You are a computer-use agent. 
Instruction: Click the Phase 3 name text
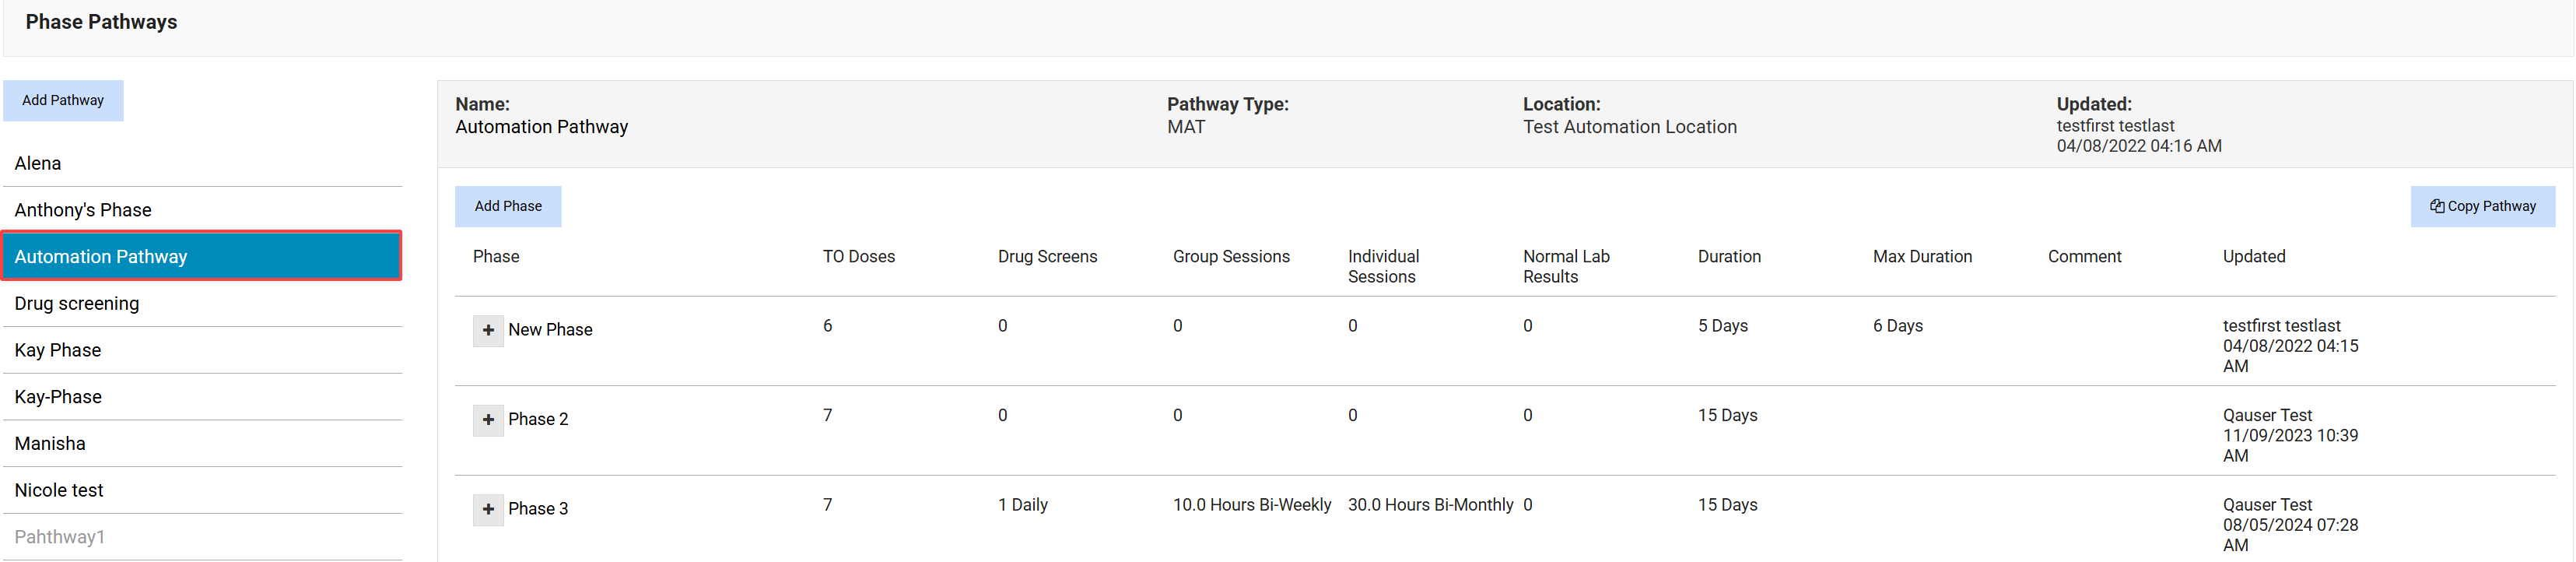point(538,509)
